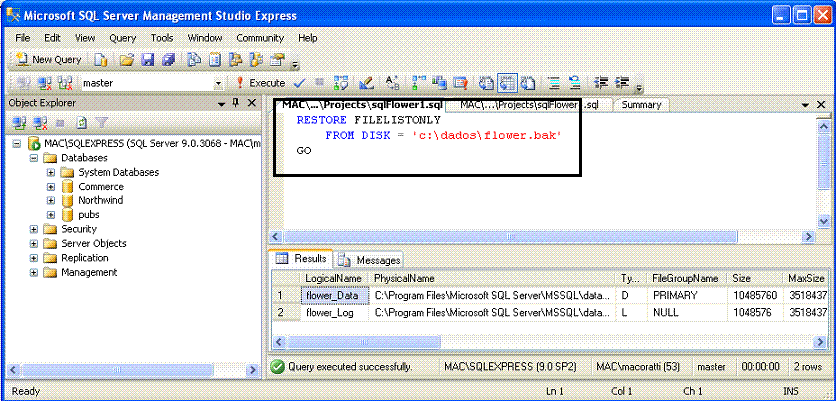Click the Decrease Indent icon

[x=601, y=83]
